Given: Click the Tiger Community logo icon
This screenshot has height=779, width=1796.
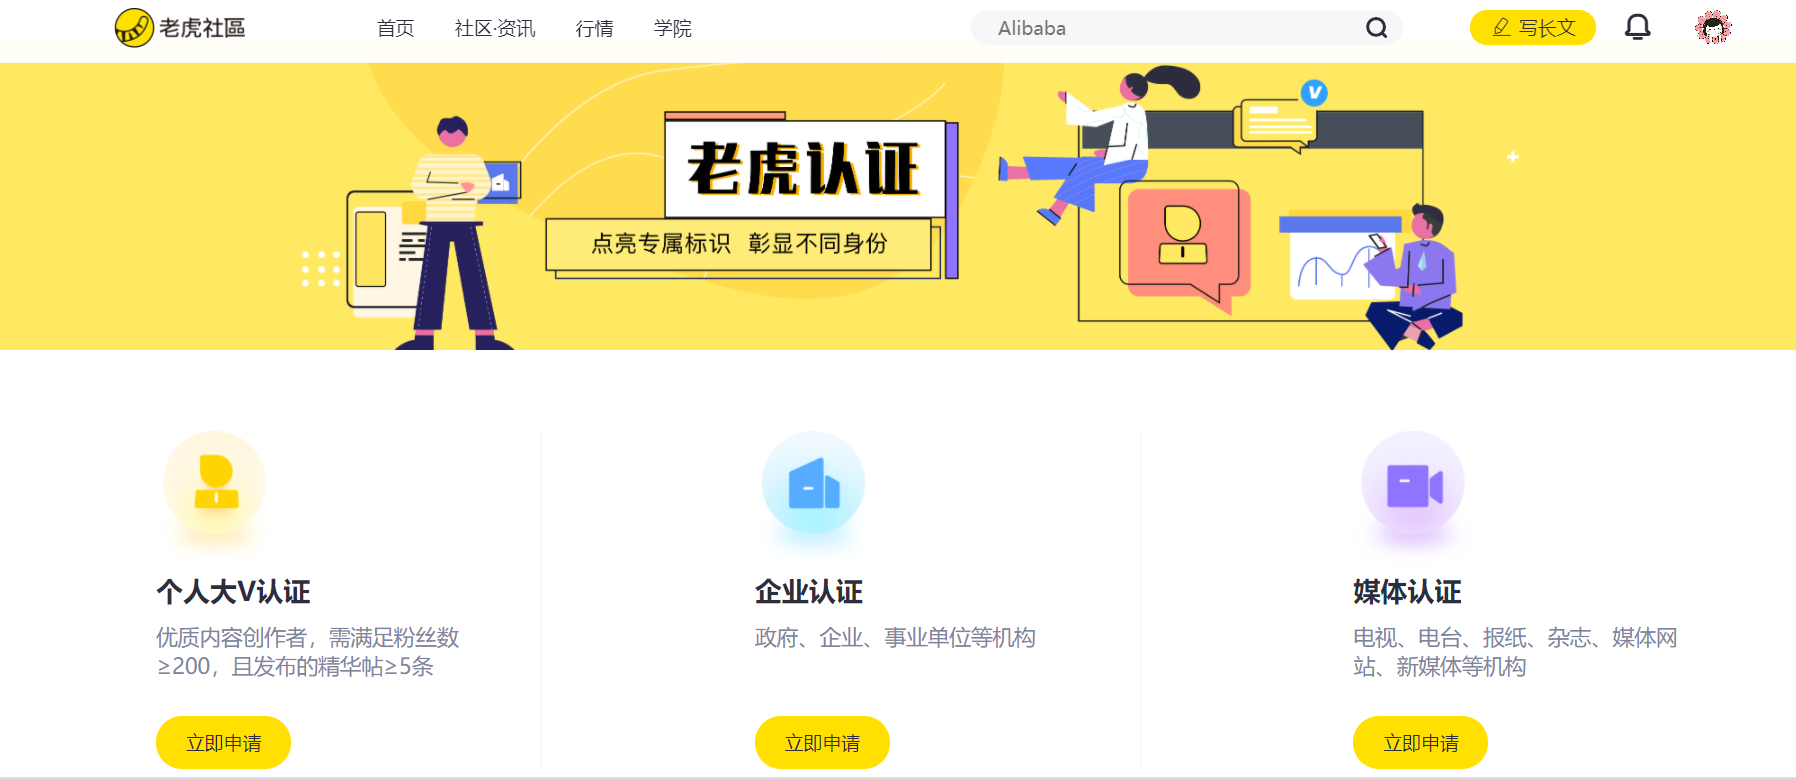Looking at the screenshot, I should click(x=134, y=28).
